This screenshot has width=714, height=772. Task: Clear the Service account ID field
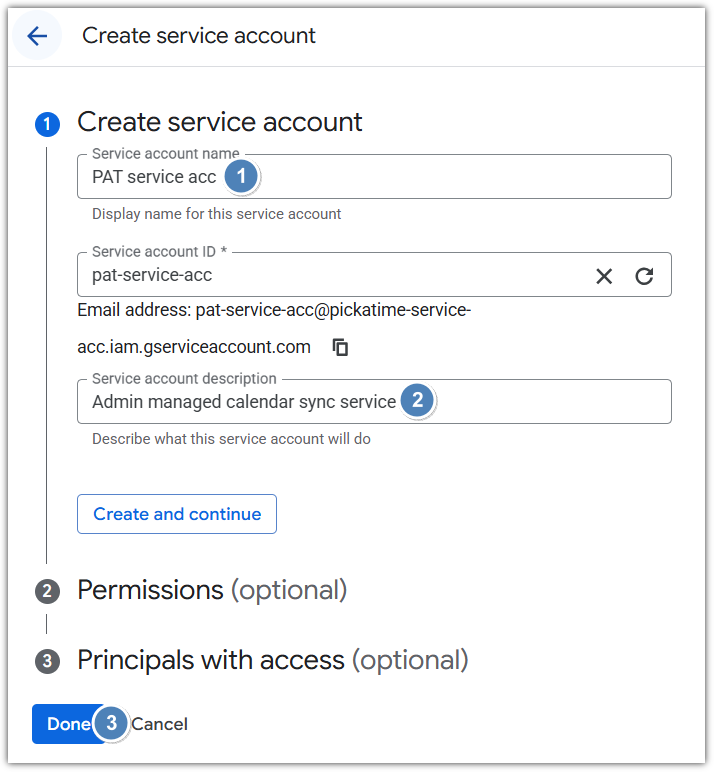(x=604, y=276)
